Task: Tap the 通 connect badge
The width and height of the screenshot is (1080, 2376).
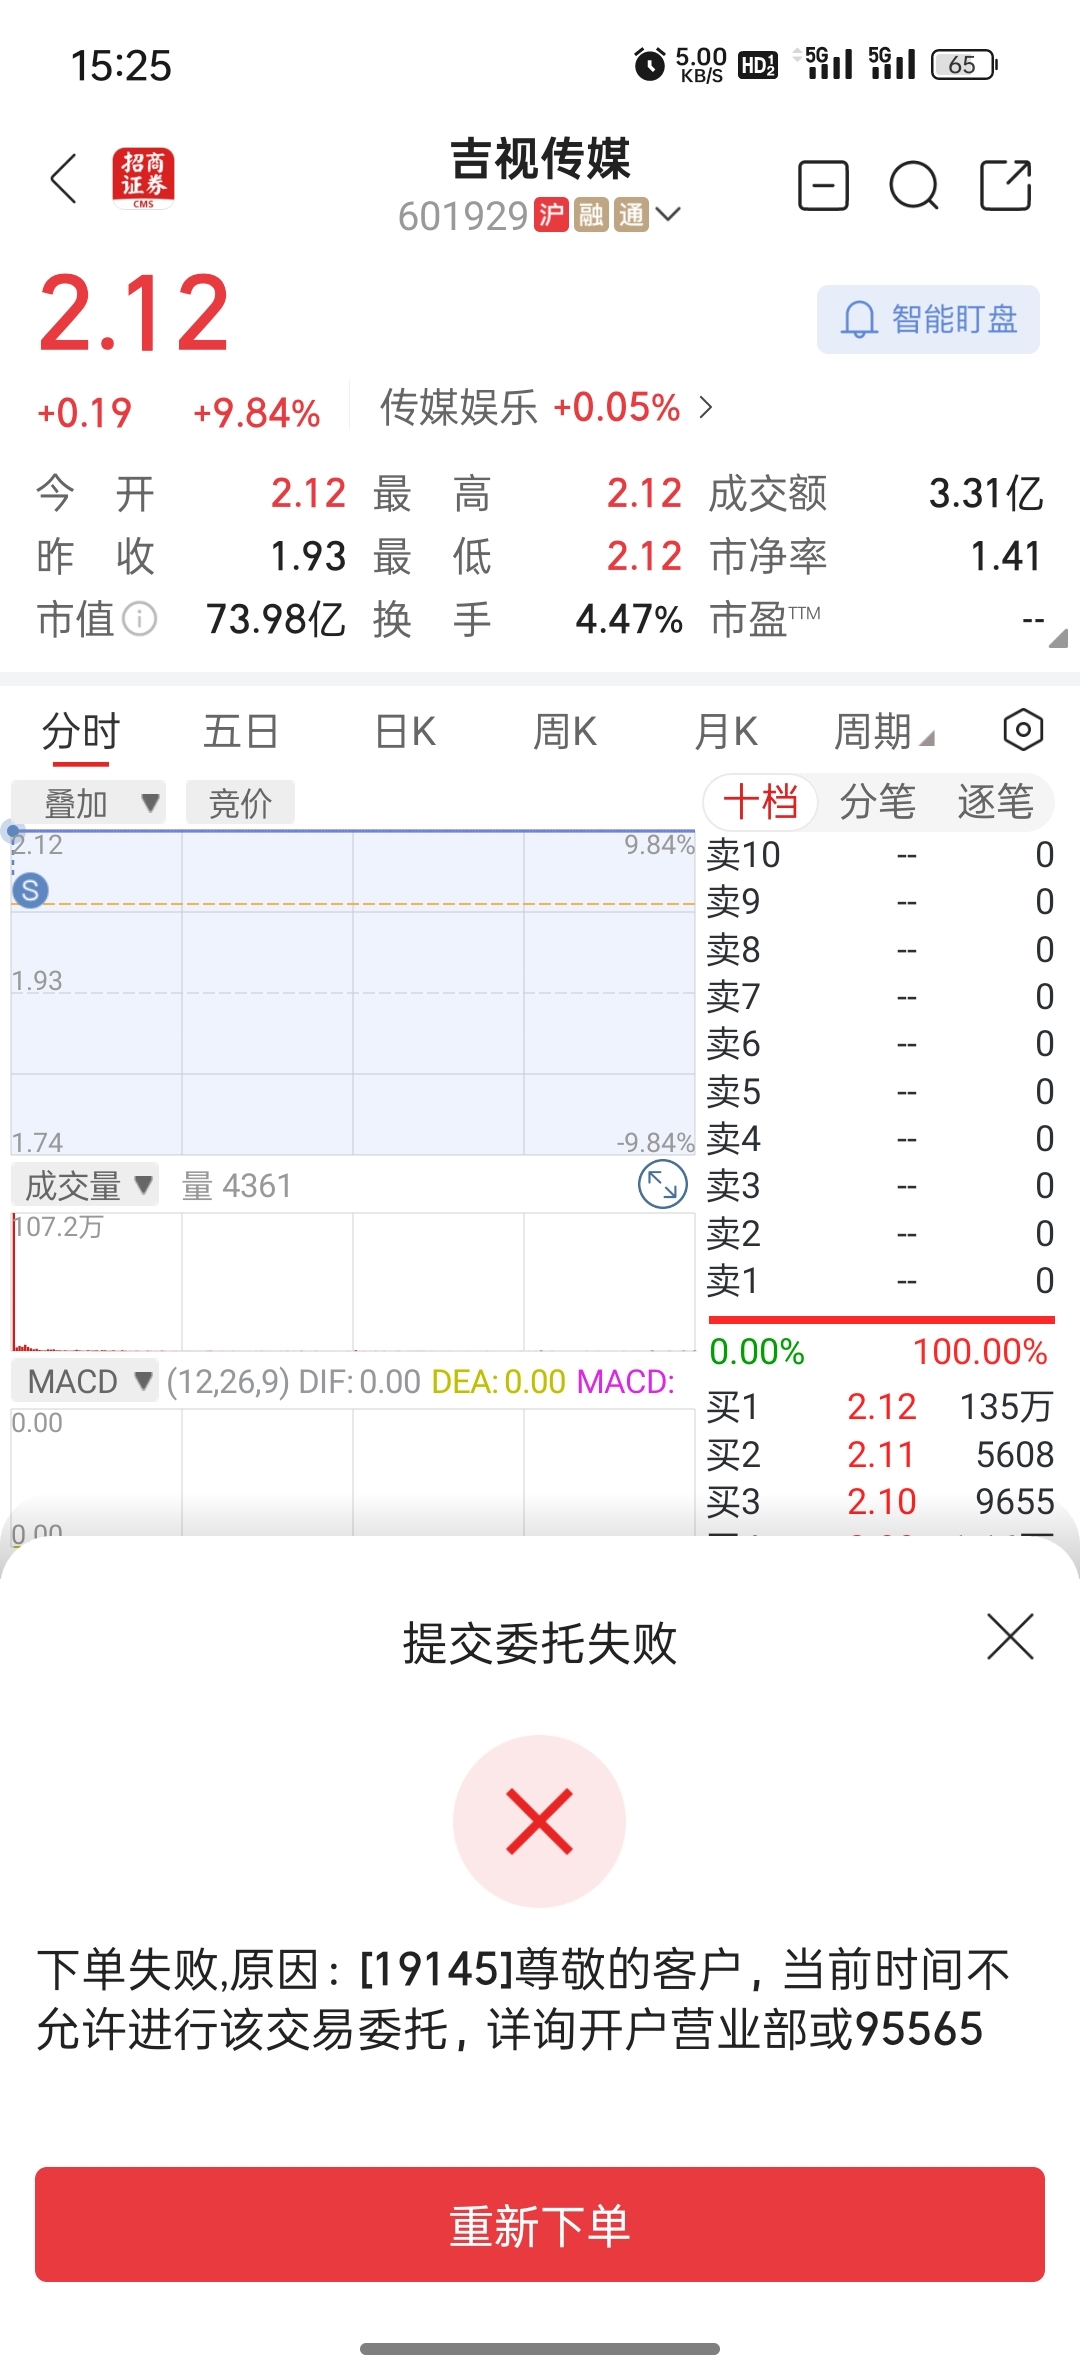Action: 631,215
